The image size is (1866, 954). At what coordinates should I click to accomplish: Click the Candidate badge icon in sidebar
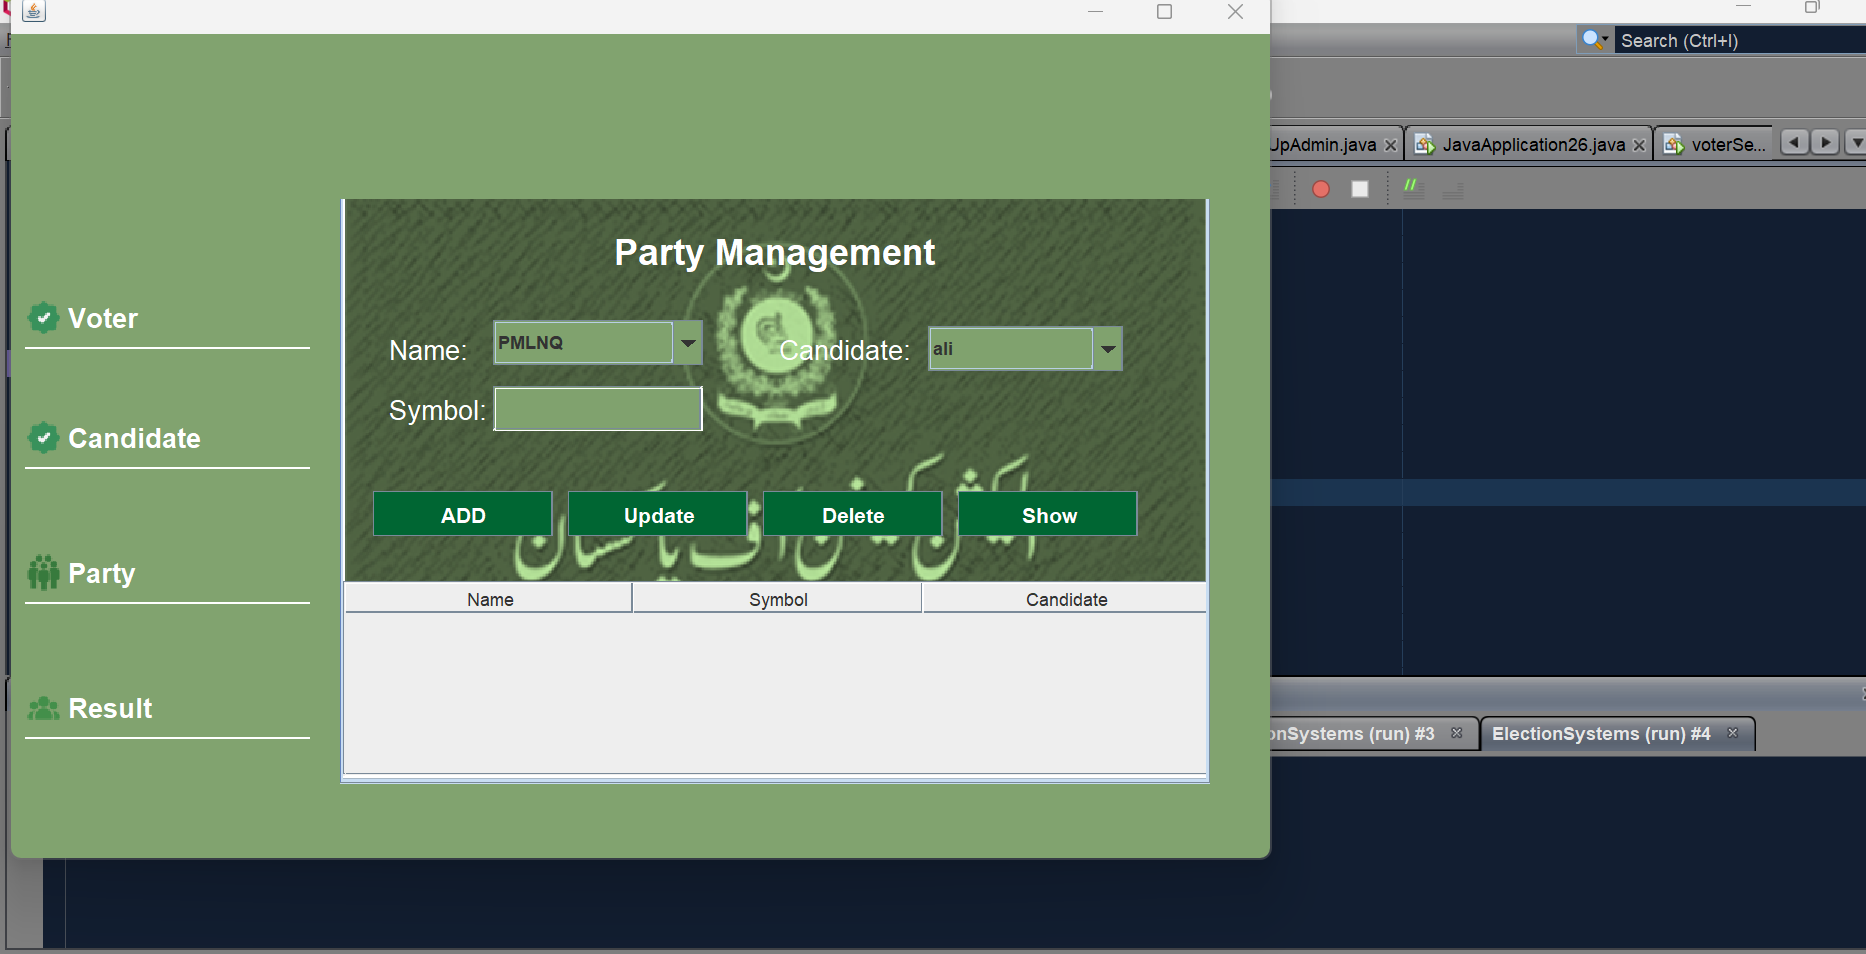tap(43, 438)
